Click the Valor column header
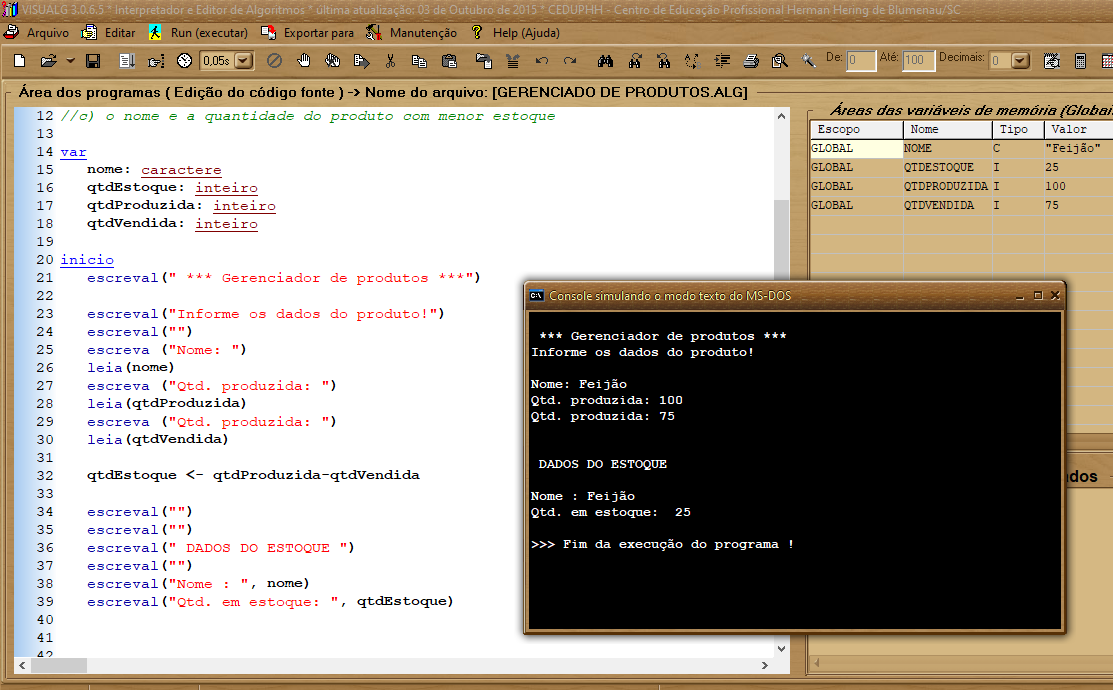This screenshot has height=690, width=1113. pyautogui.click(x=1078, y=129)
